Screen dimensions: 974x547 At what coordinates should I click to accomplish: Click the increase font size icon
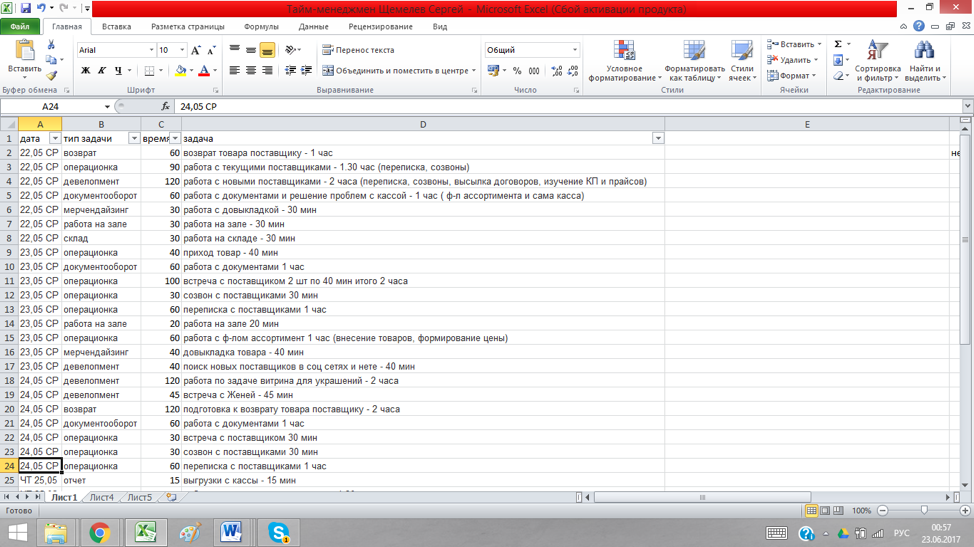click(x=195, y=50)
